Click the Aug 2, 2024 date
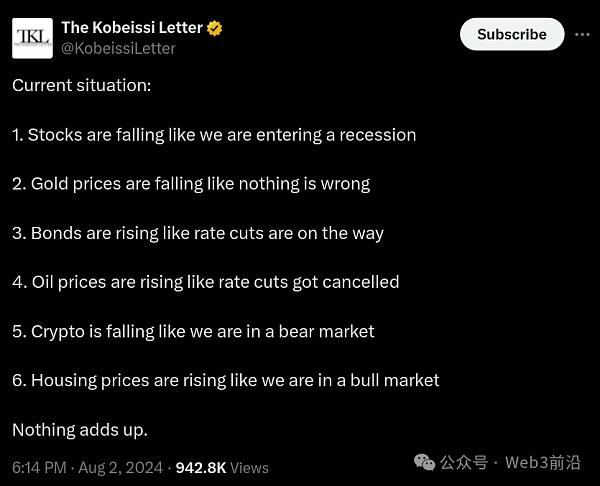Screen dimensions: 600x486 (121, 468)
